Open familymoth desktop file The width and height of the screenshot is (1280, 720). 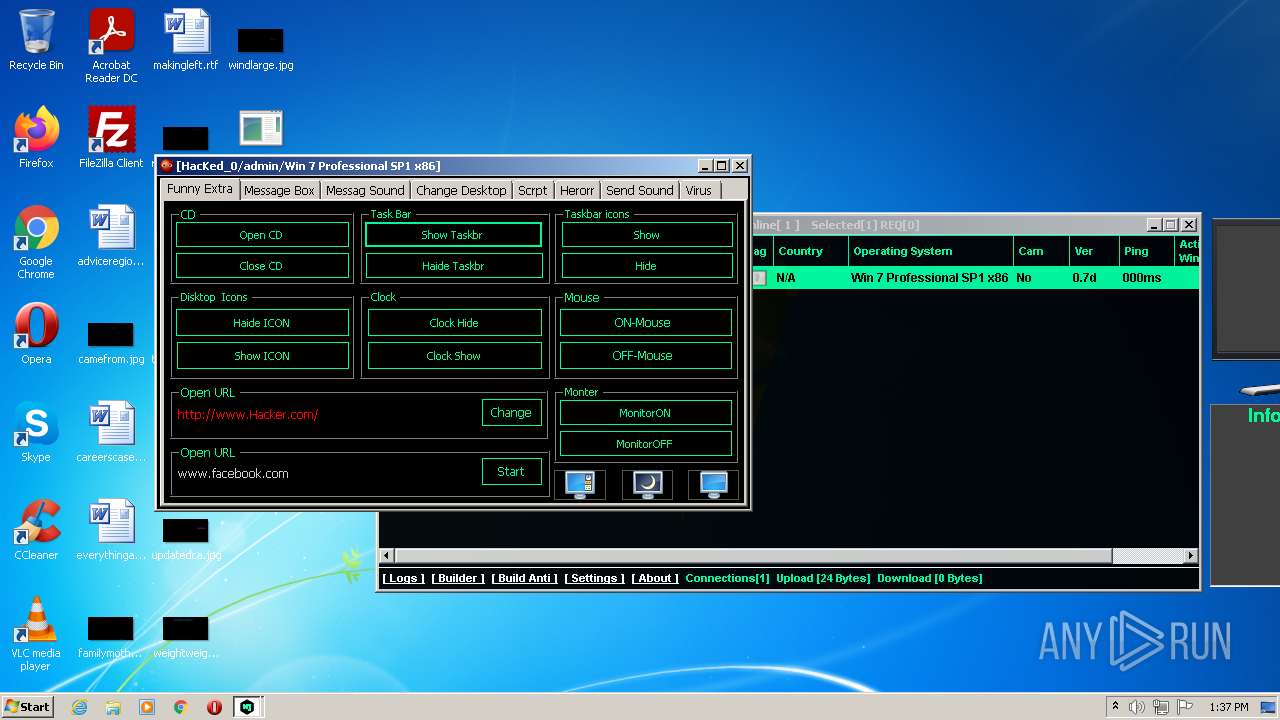111,636
